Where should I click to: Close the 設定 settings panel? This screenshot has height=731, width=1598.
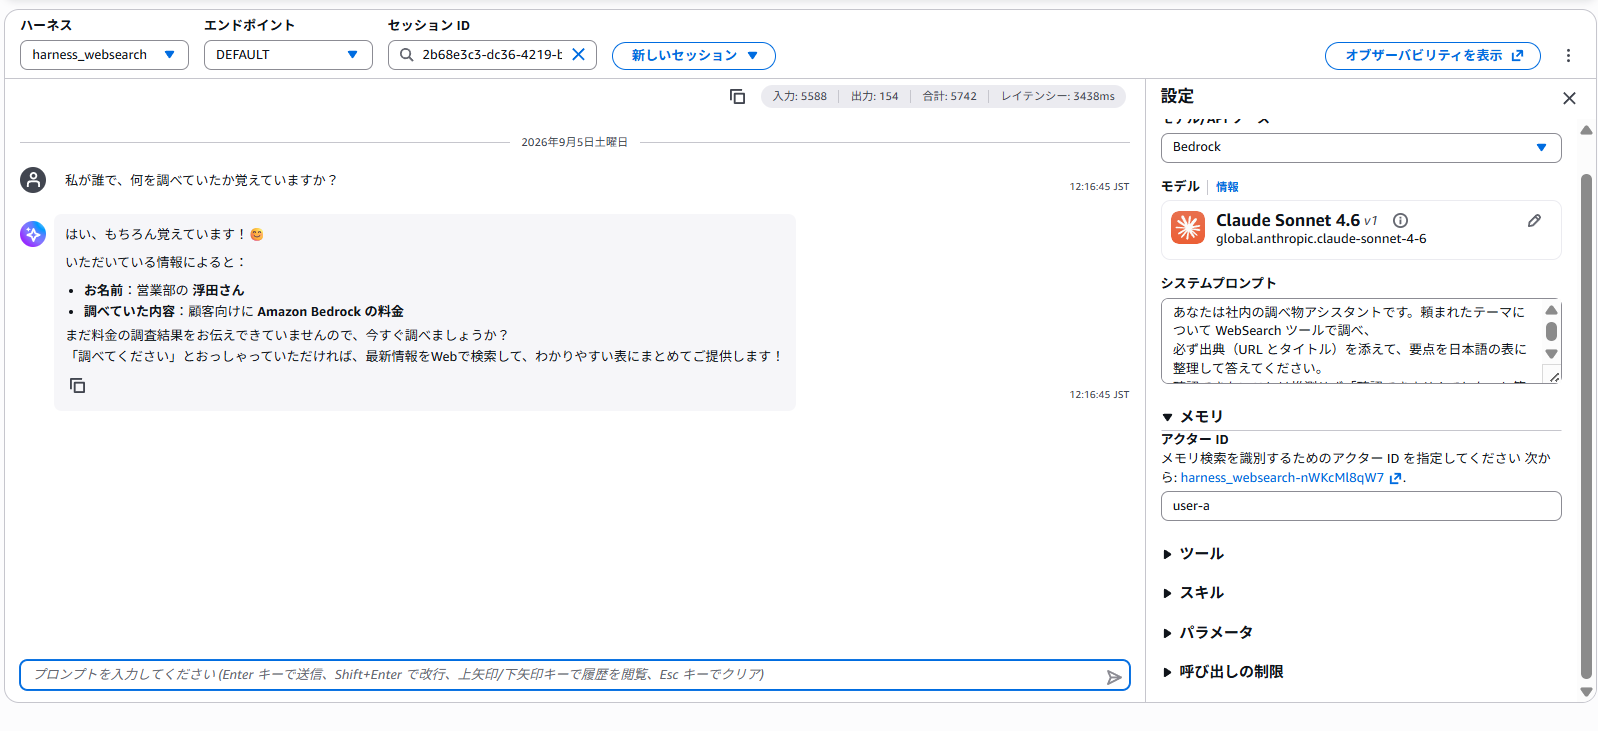(x=1569, y=98)
